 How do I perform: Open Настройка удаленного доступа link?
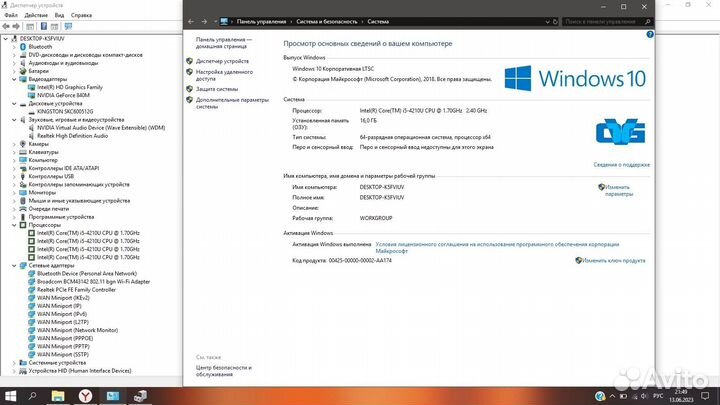[x=224, y=75]
